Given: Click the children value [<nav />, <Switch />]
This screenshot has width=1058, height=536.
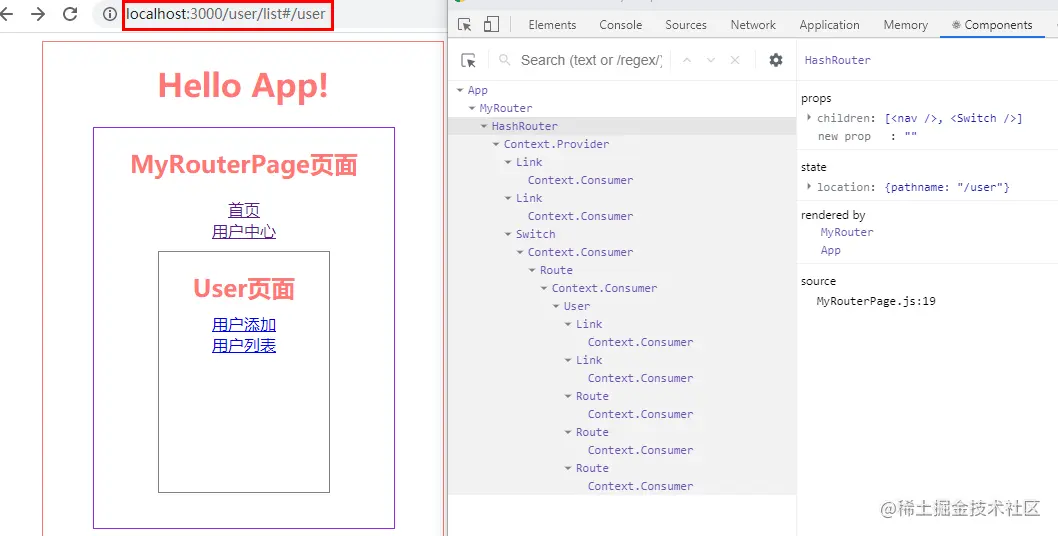Looking at the screenshot, I should (x=953, y=118).
